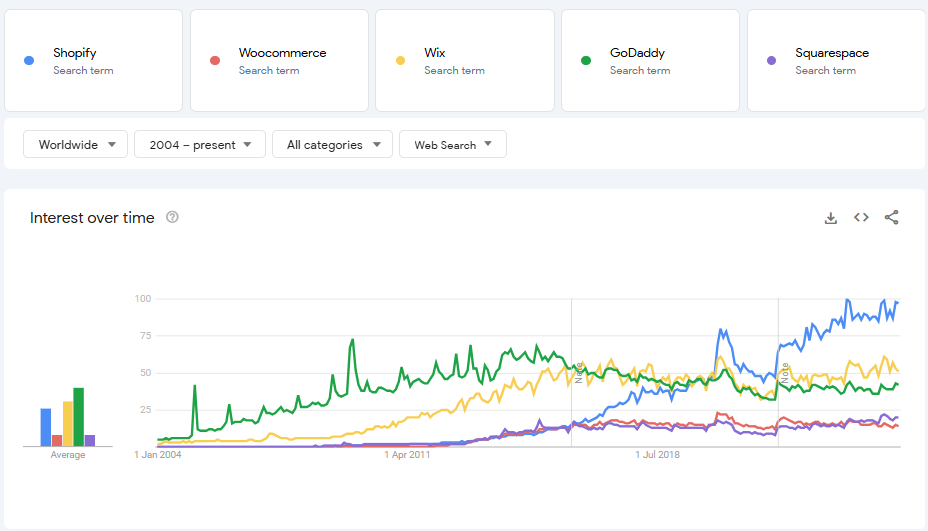The height and width of the screenshot is (531, 928).
Task: Click the purple dot beside Squarespace
Action: click(771, 61)
